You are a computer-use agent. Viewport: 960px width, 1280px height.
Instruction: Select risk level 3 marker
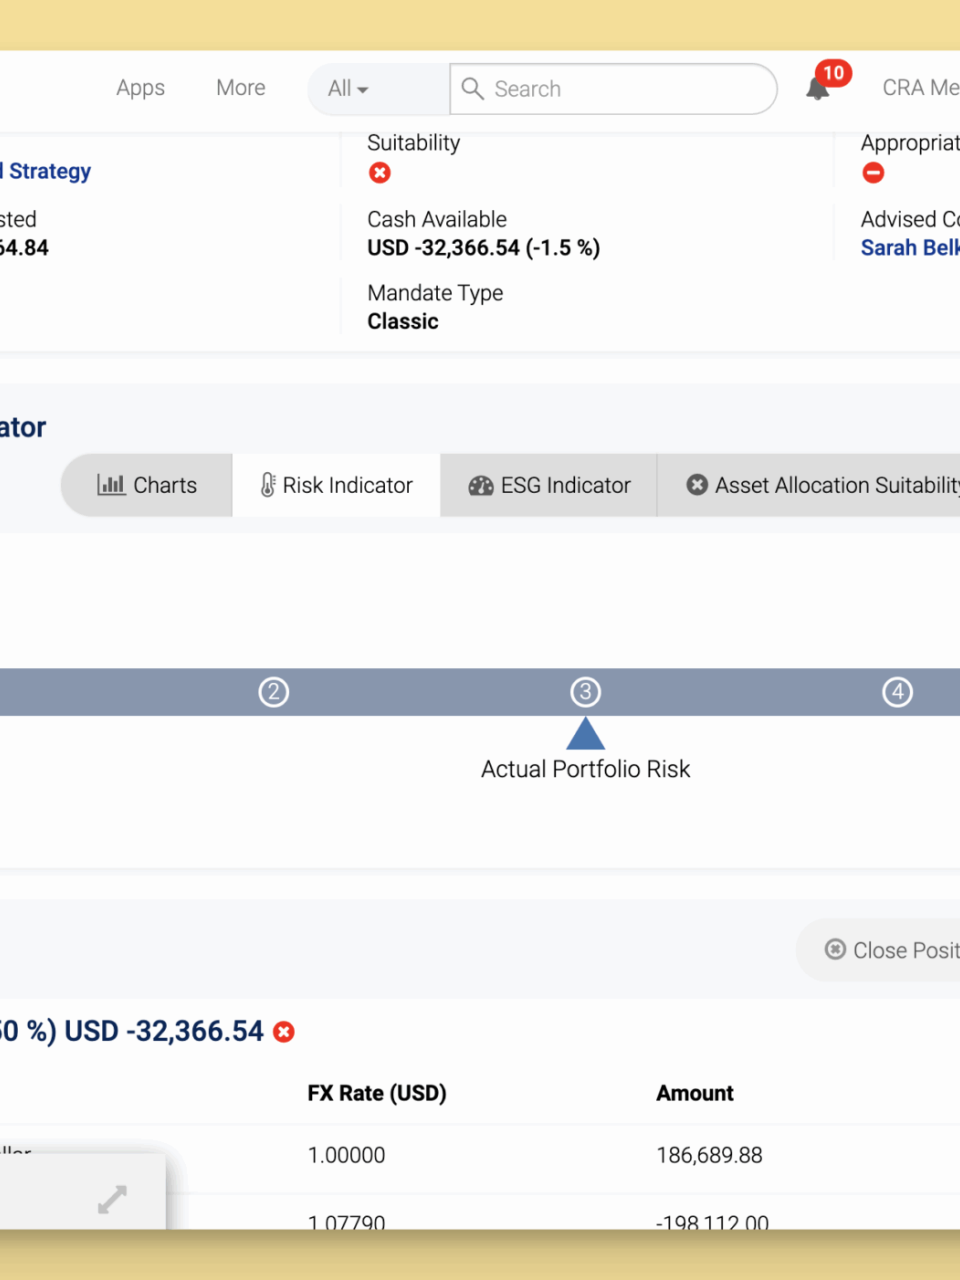[x=585, y=692]
